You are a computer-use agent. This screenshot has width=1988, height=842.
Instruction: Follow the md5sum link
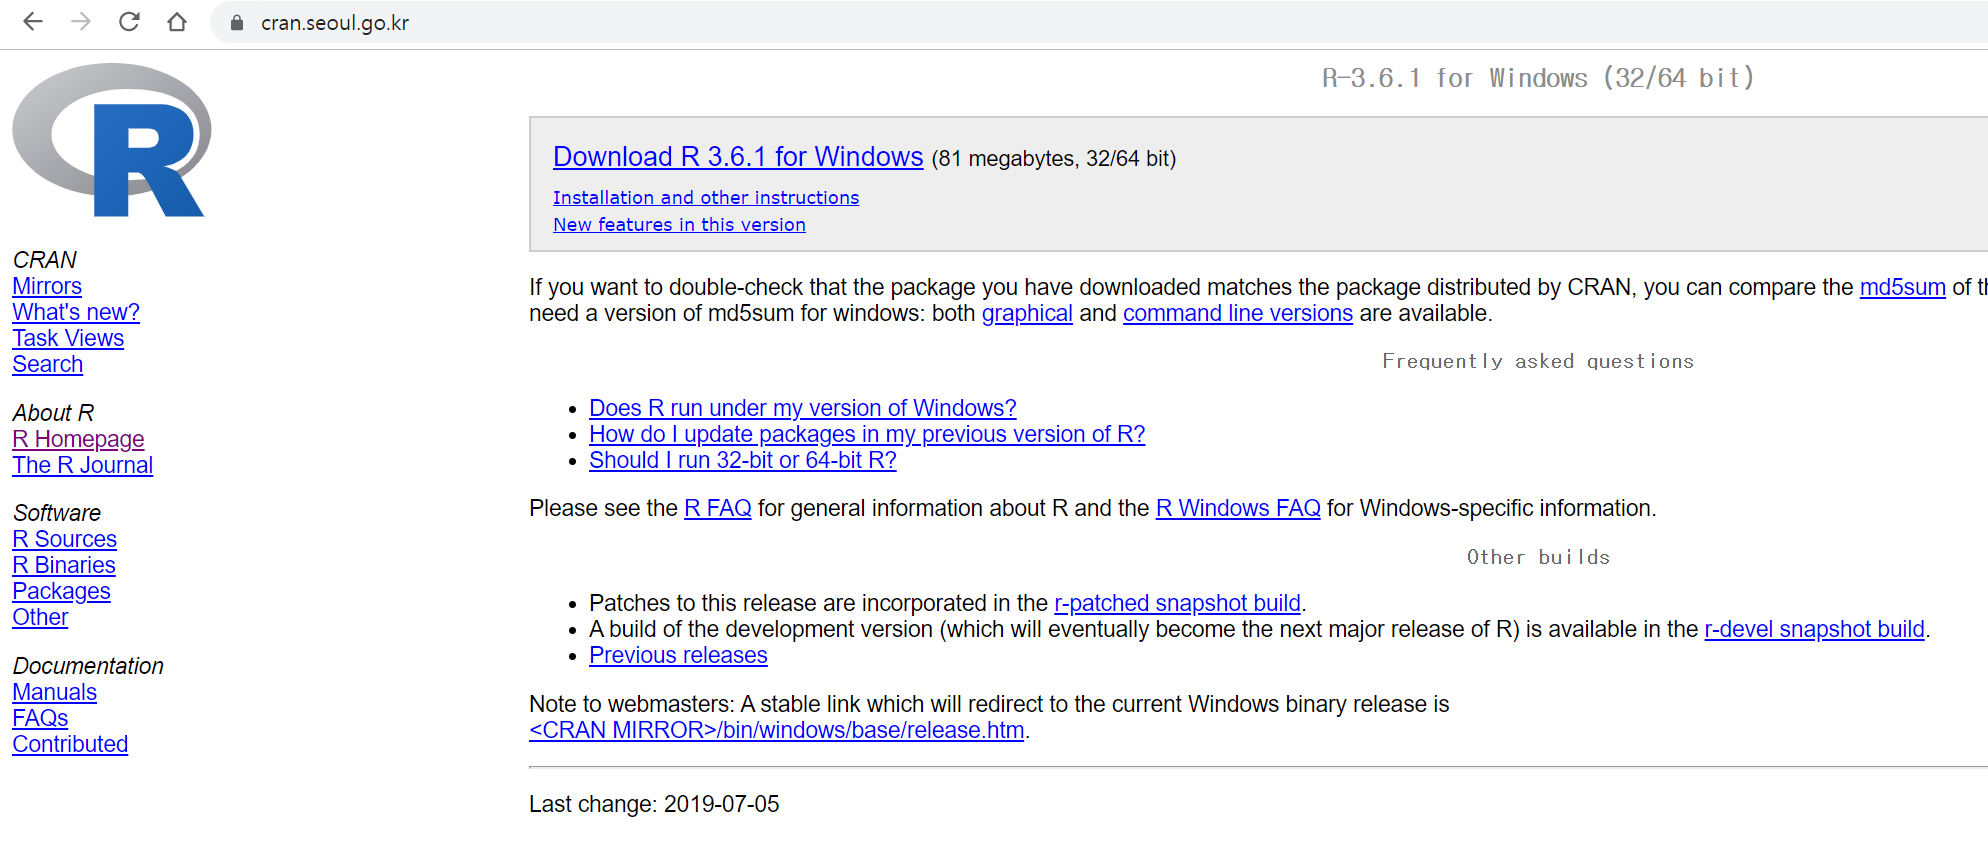tap(1902, 287)
